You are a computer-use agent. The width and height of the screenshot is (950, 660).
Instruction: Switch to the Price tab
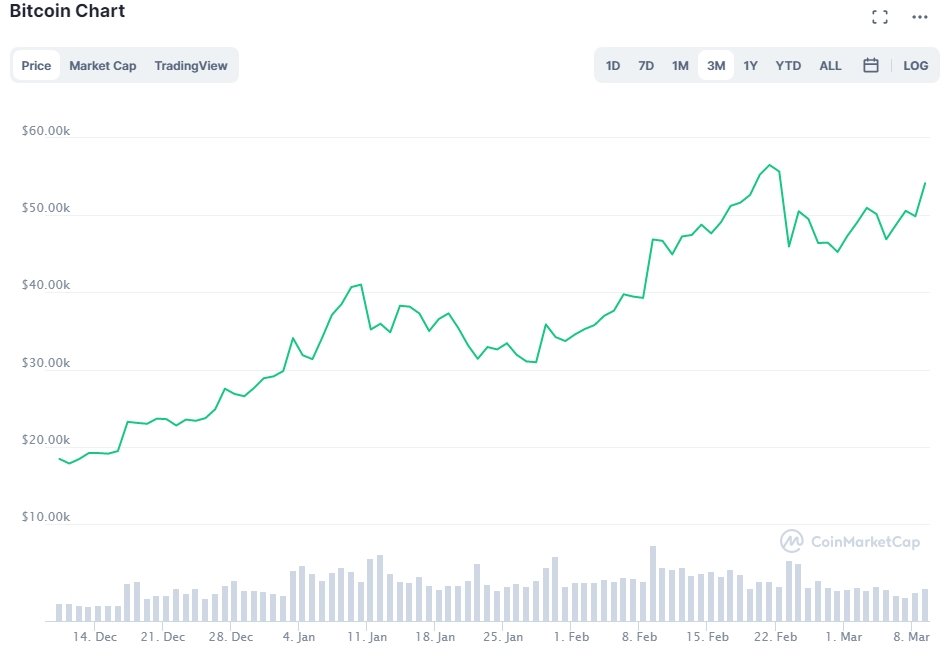point(36,66)
